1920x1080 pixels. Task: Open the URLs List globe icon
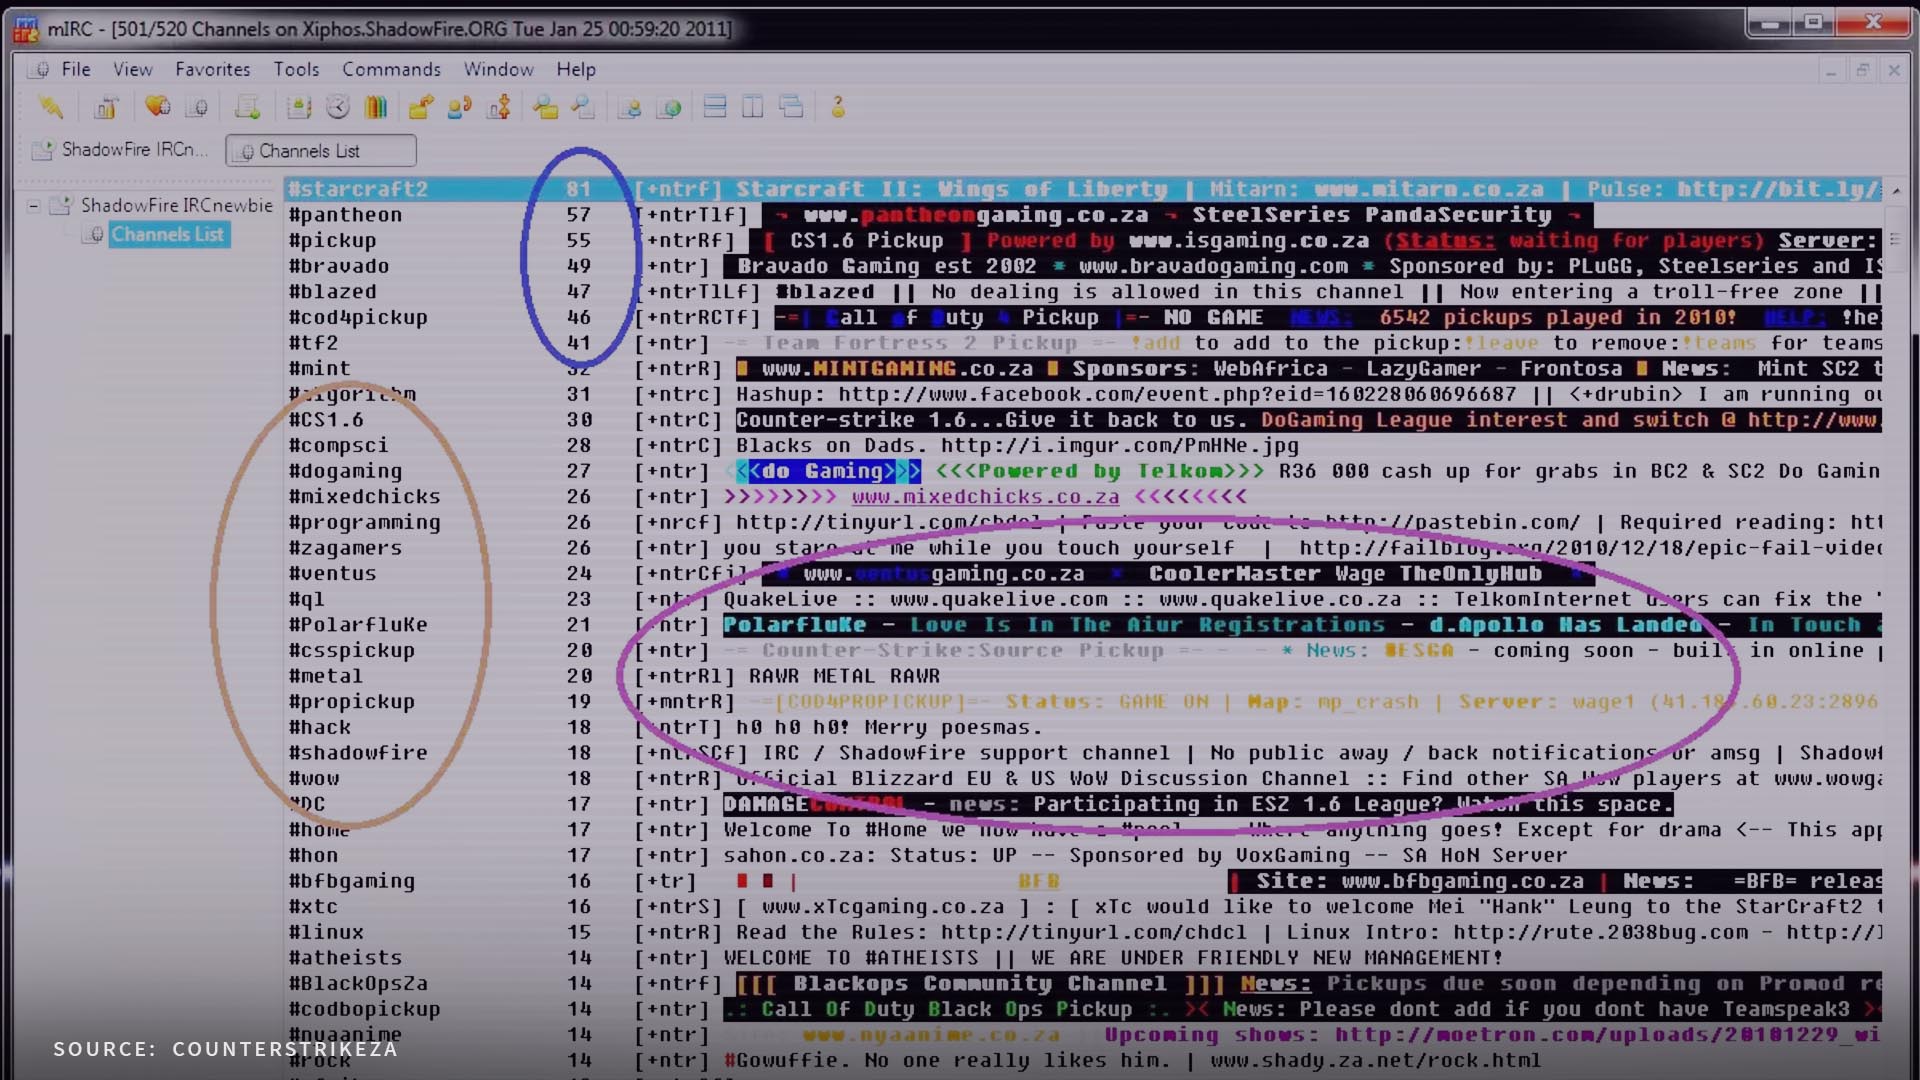pos(669,107)
